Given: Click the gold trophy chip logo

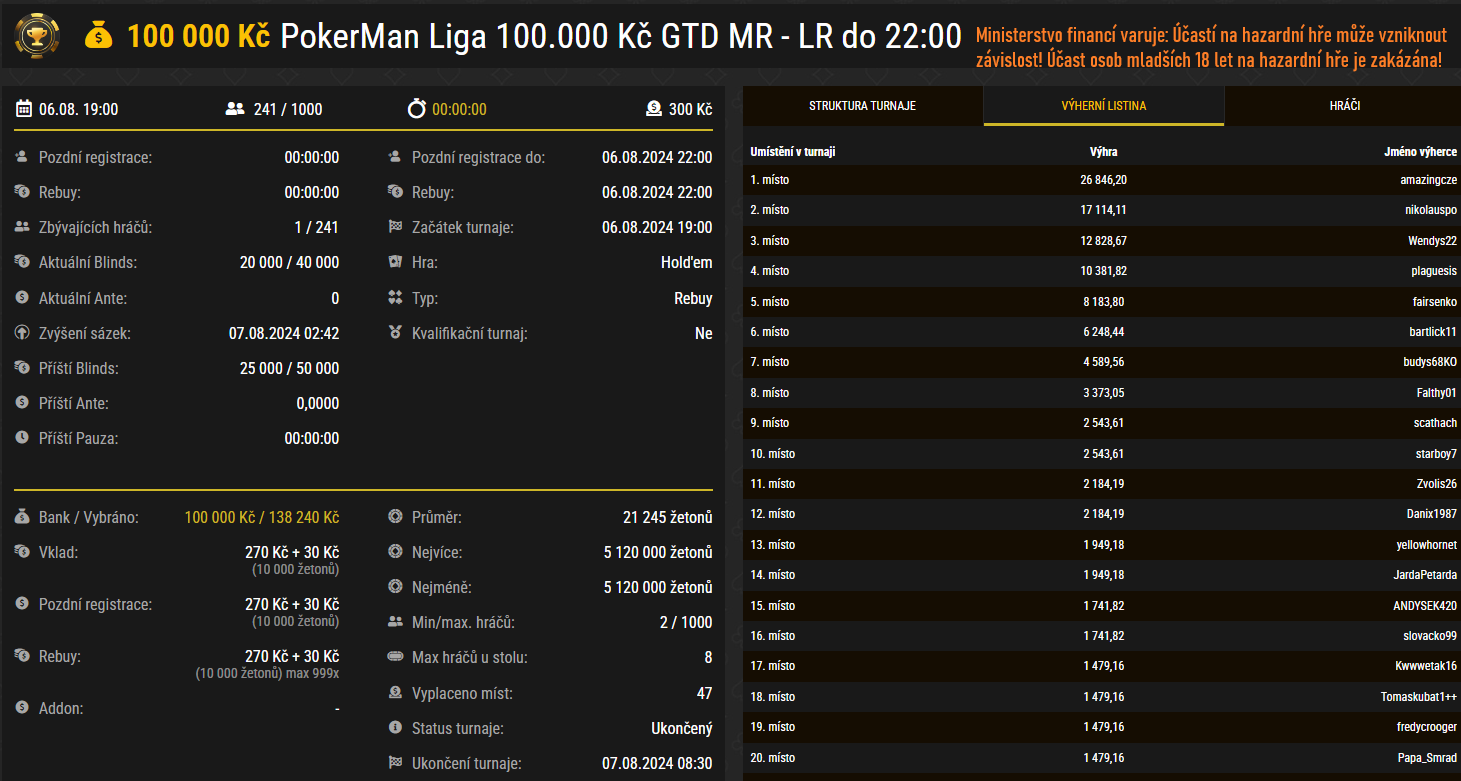Looking at the screenshot, I should [37, 36].
